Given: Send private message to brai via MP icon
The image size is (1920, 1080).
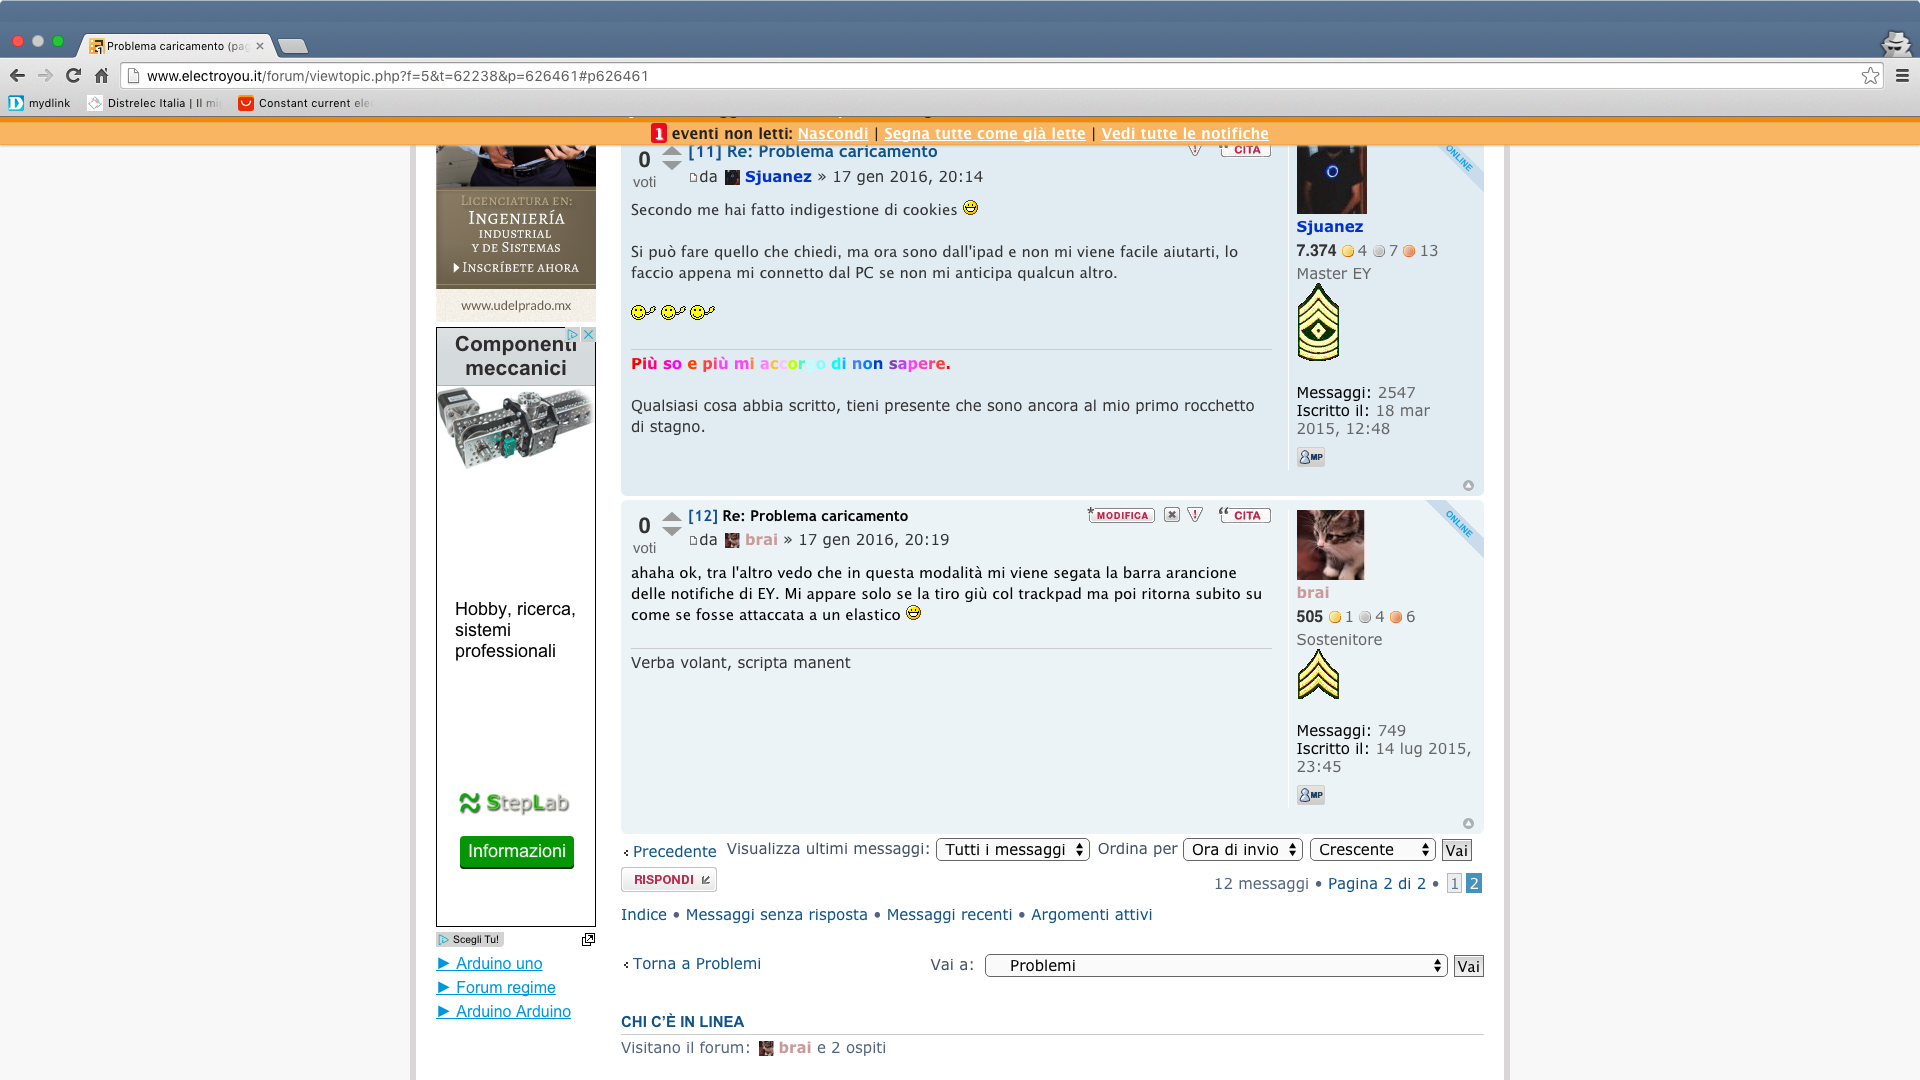Looking at the screenshot, I should (x=1310, y=795).
